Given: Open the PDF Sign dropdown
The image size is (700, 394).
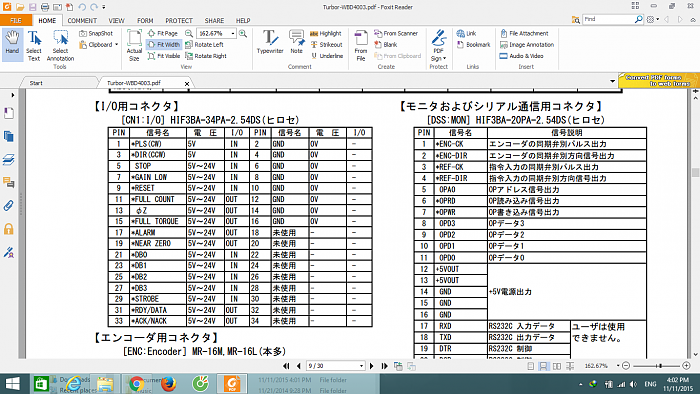Looking at the screenshot, I should coord(439,46).
